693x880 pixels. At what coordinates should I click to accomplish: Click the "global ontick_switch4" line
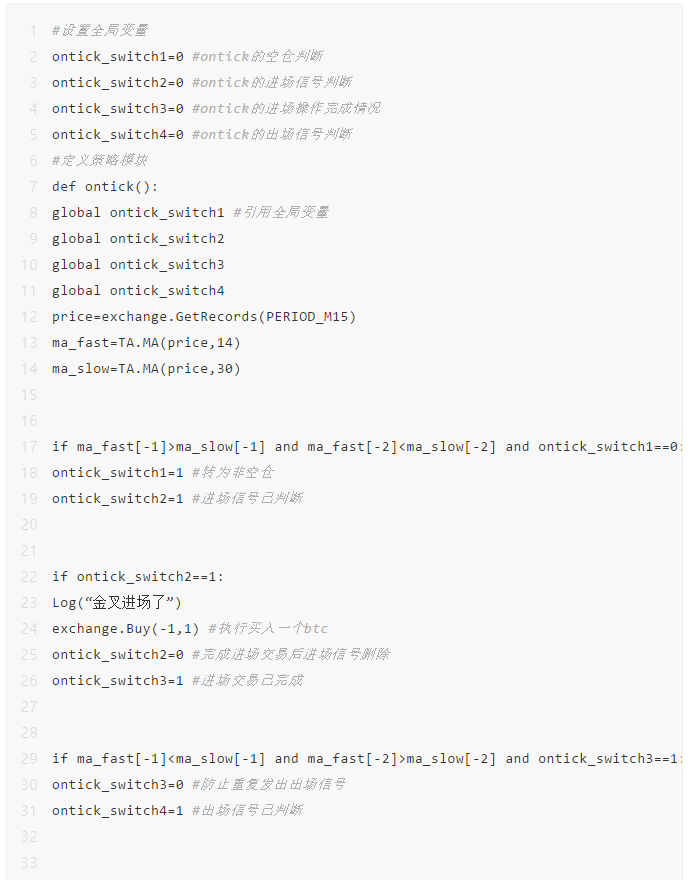pos(138,290)
